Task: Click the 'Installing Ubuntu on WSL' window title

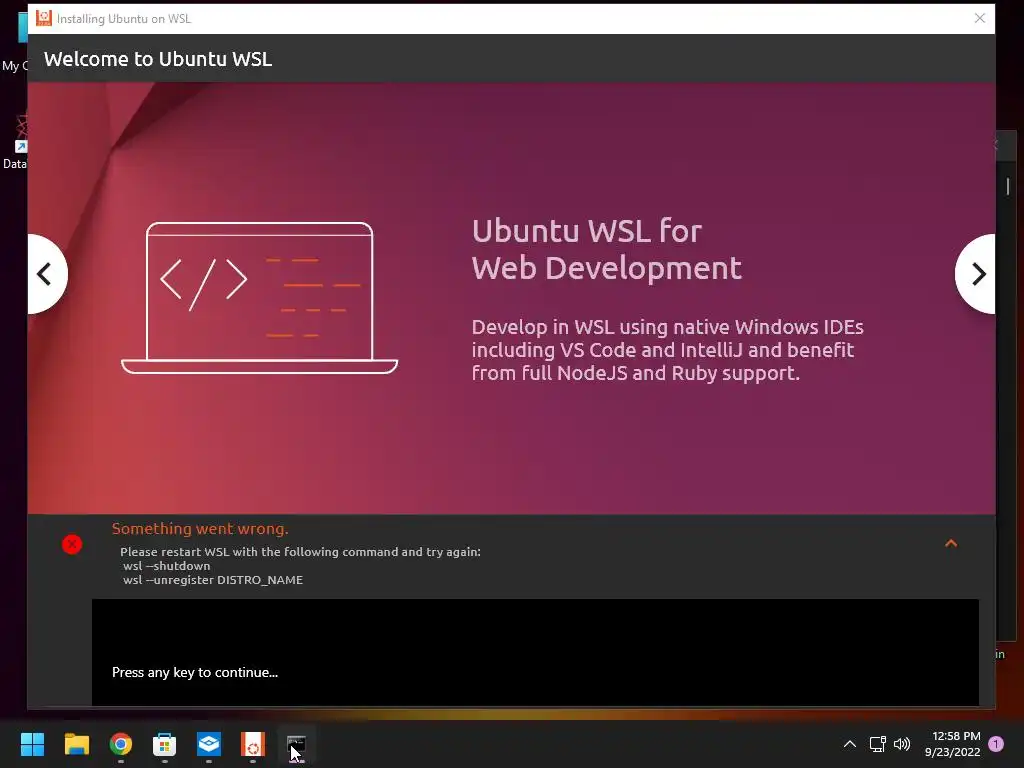Action: [124, 19]
